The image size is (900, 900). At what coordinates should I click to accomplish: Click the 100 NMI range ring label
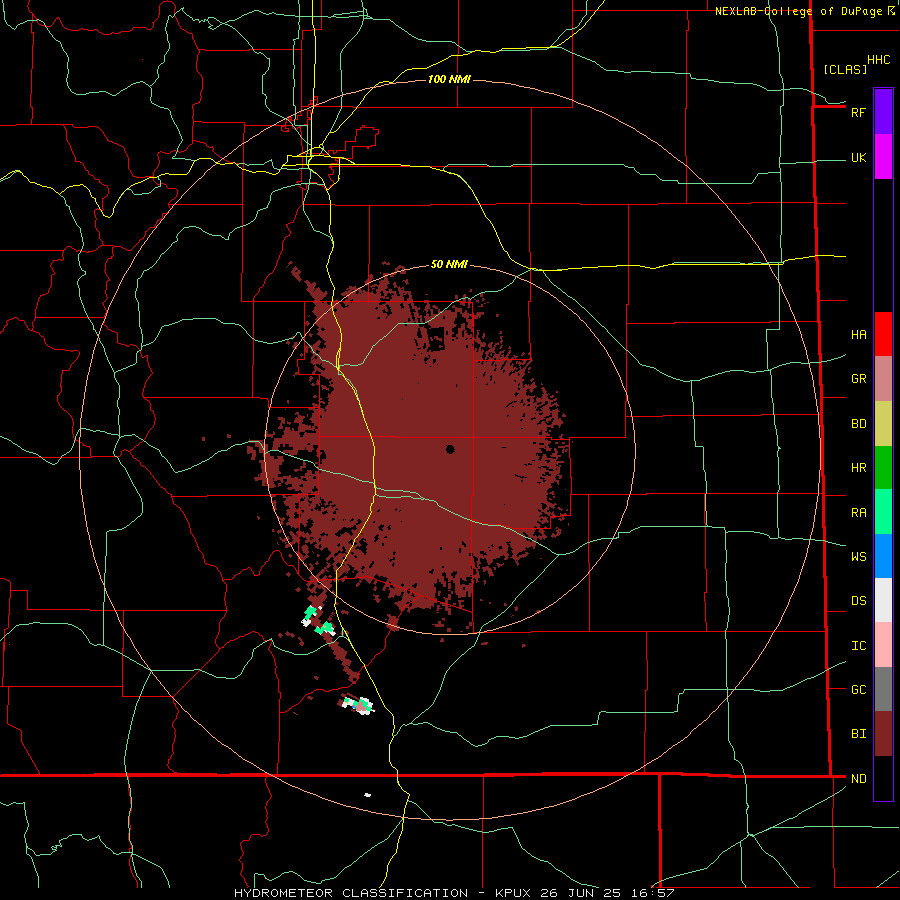pyautogui.click(x=449, y=79)
